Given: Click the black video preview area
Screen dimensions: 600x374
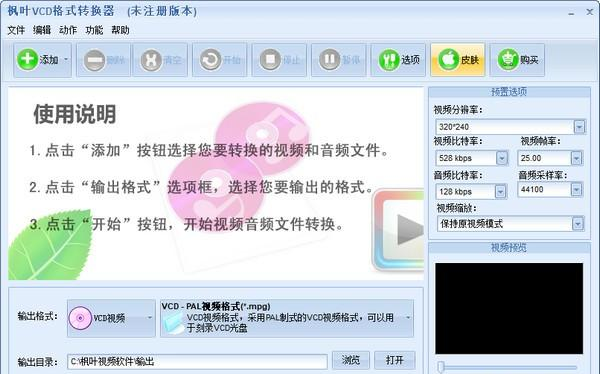Looking at the screenshot, I should 509,308.
